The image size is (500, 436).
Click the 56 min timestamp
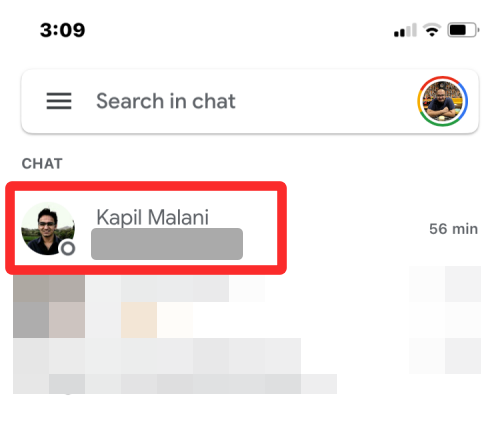pyautogui.click(x=453, y=229)
